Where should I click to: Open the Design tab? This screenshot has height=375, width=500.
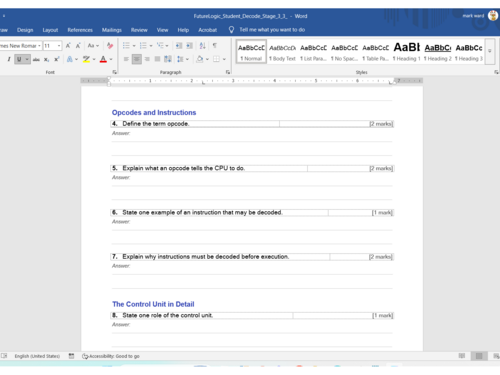coord(25,30)
